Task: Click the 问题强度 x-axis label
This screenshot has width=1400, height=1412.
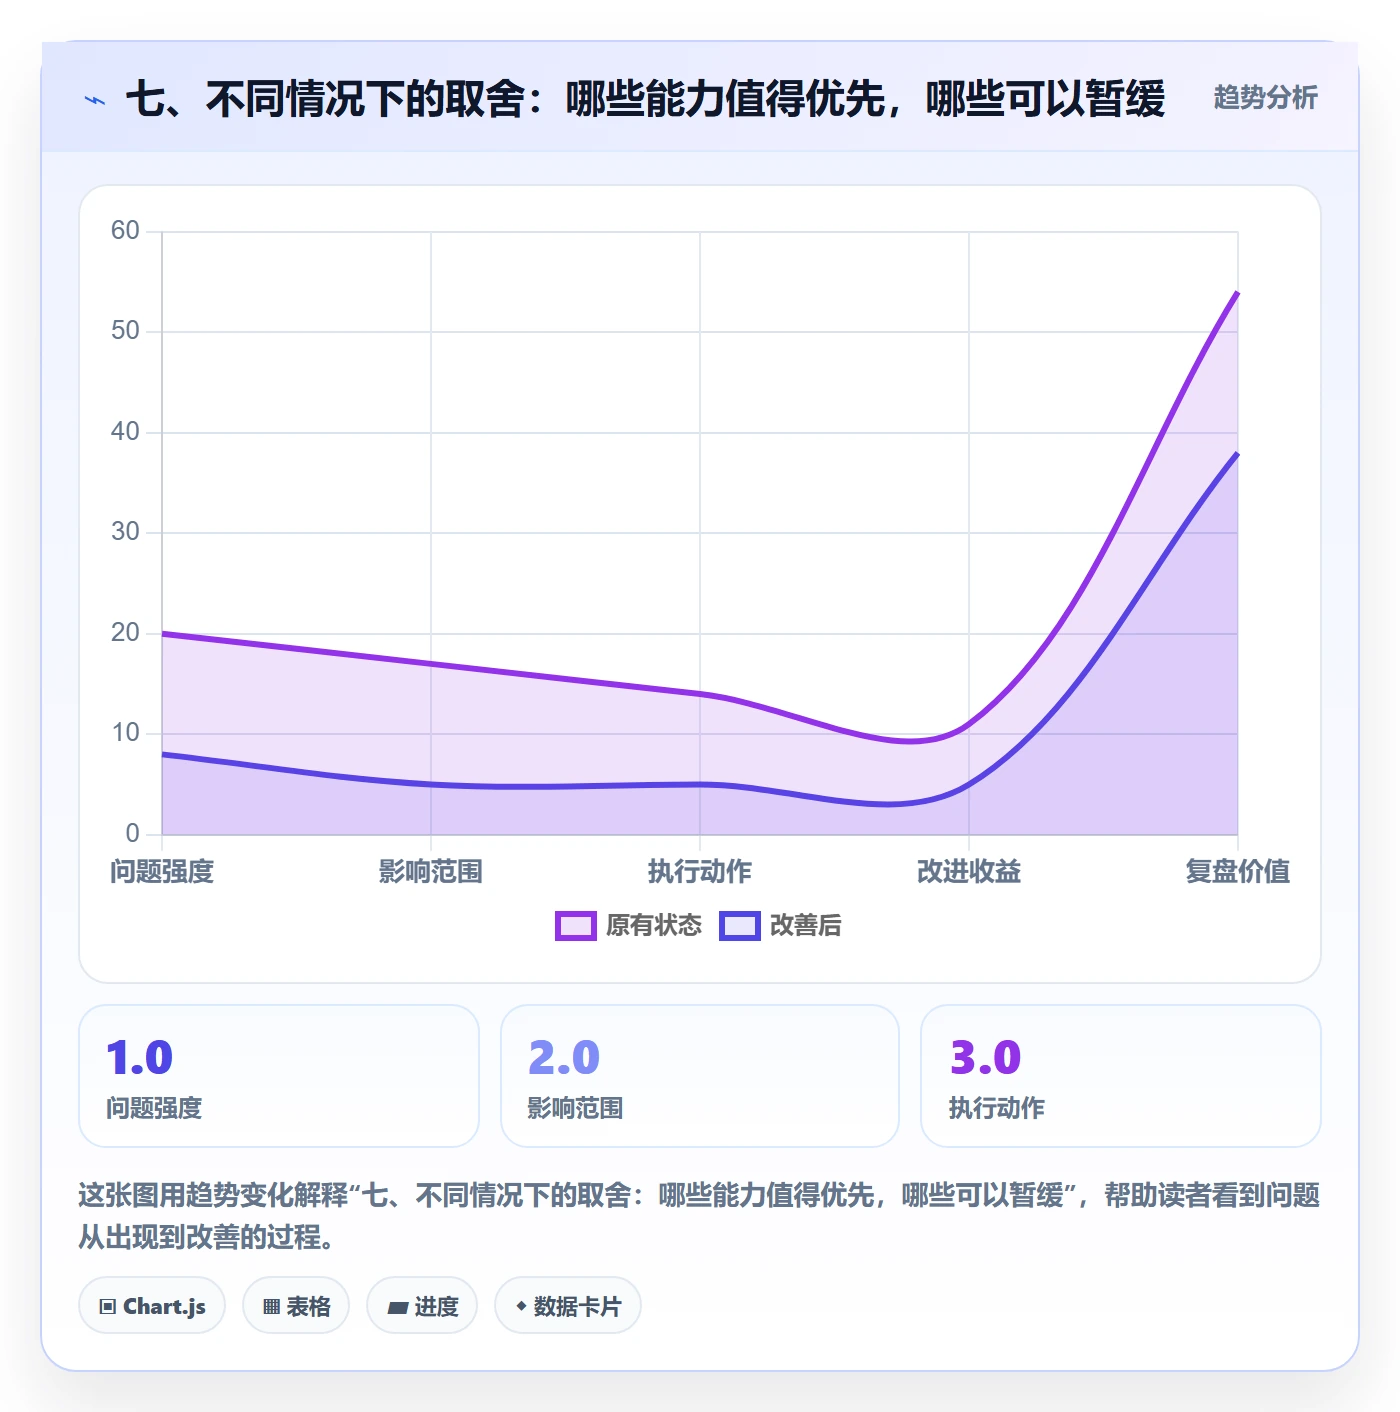Action: point(162,872)
